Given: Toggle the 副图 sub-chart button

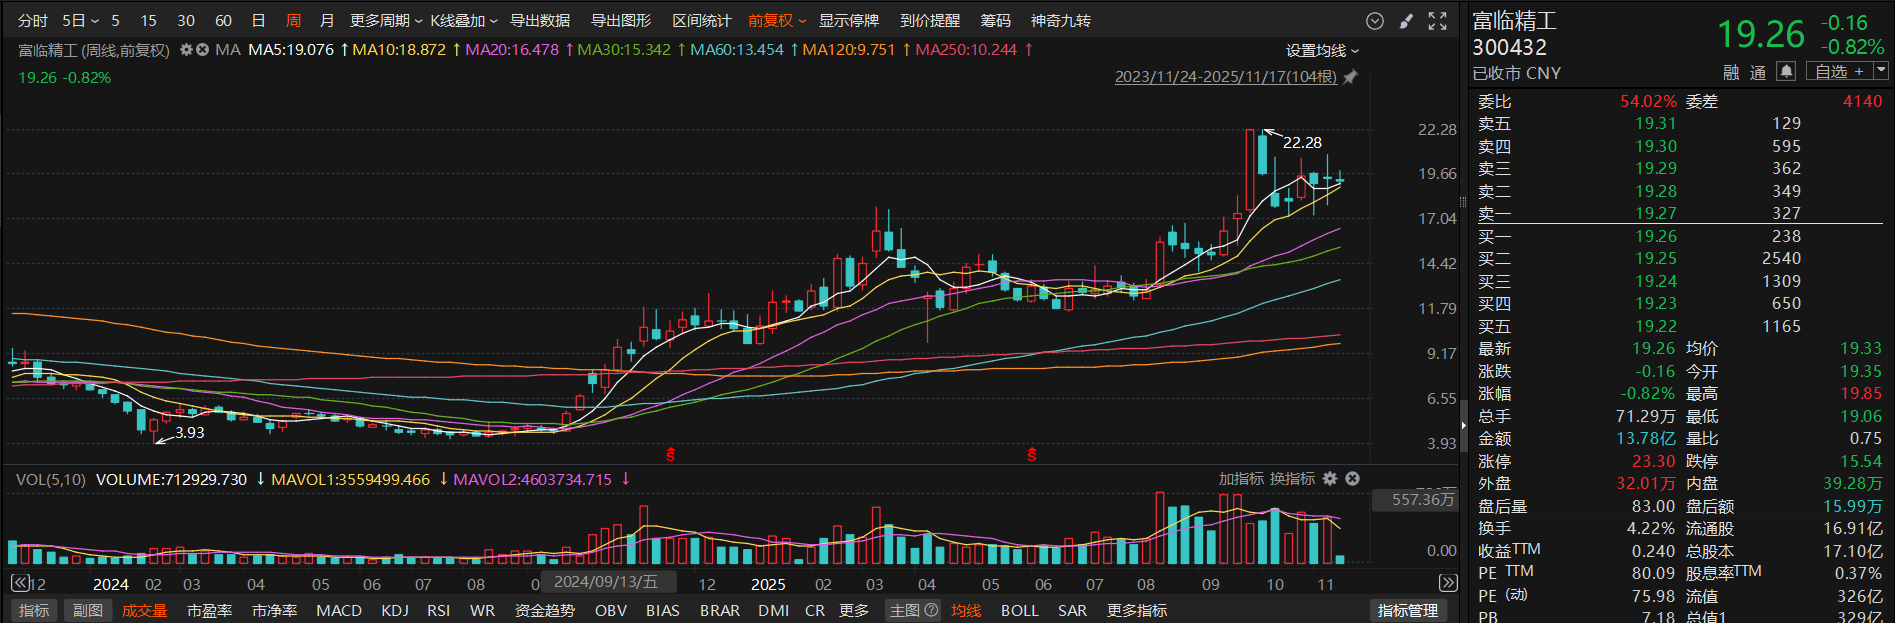Looking at the screenshot, I should point(87,610).
